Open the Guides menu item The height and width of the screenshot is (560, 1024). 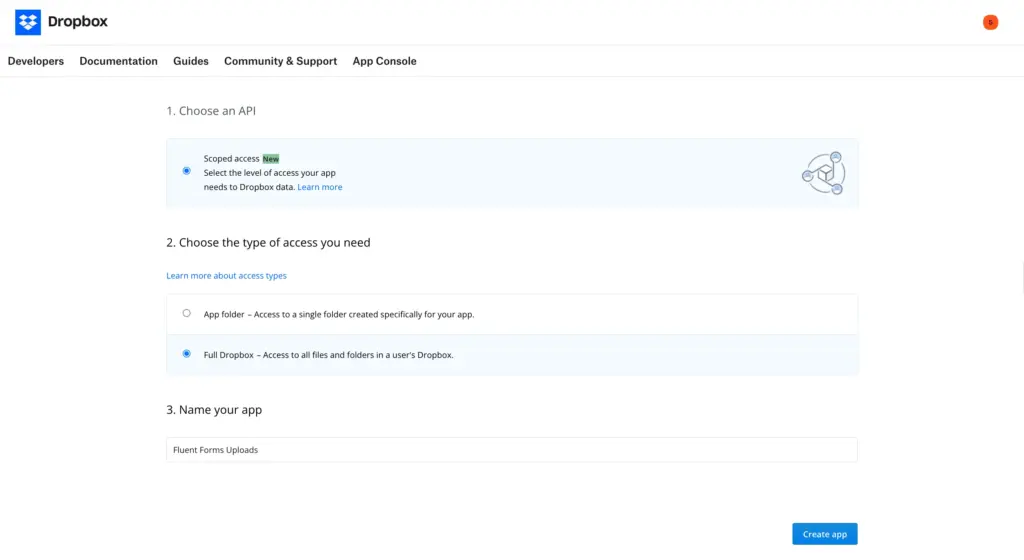click(191, 61)
